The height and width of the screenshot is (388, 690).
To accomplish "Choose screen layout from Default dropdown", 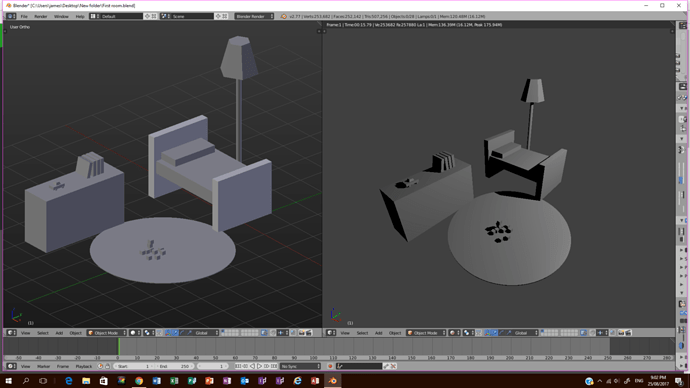I will (x=117, y=16).
